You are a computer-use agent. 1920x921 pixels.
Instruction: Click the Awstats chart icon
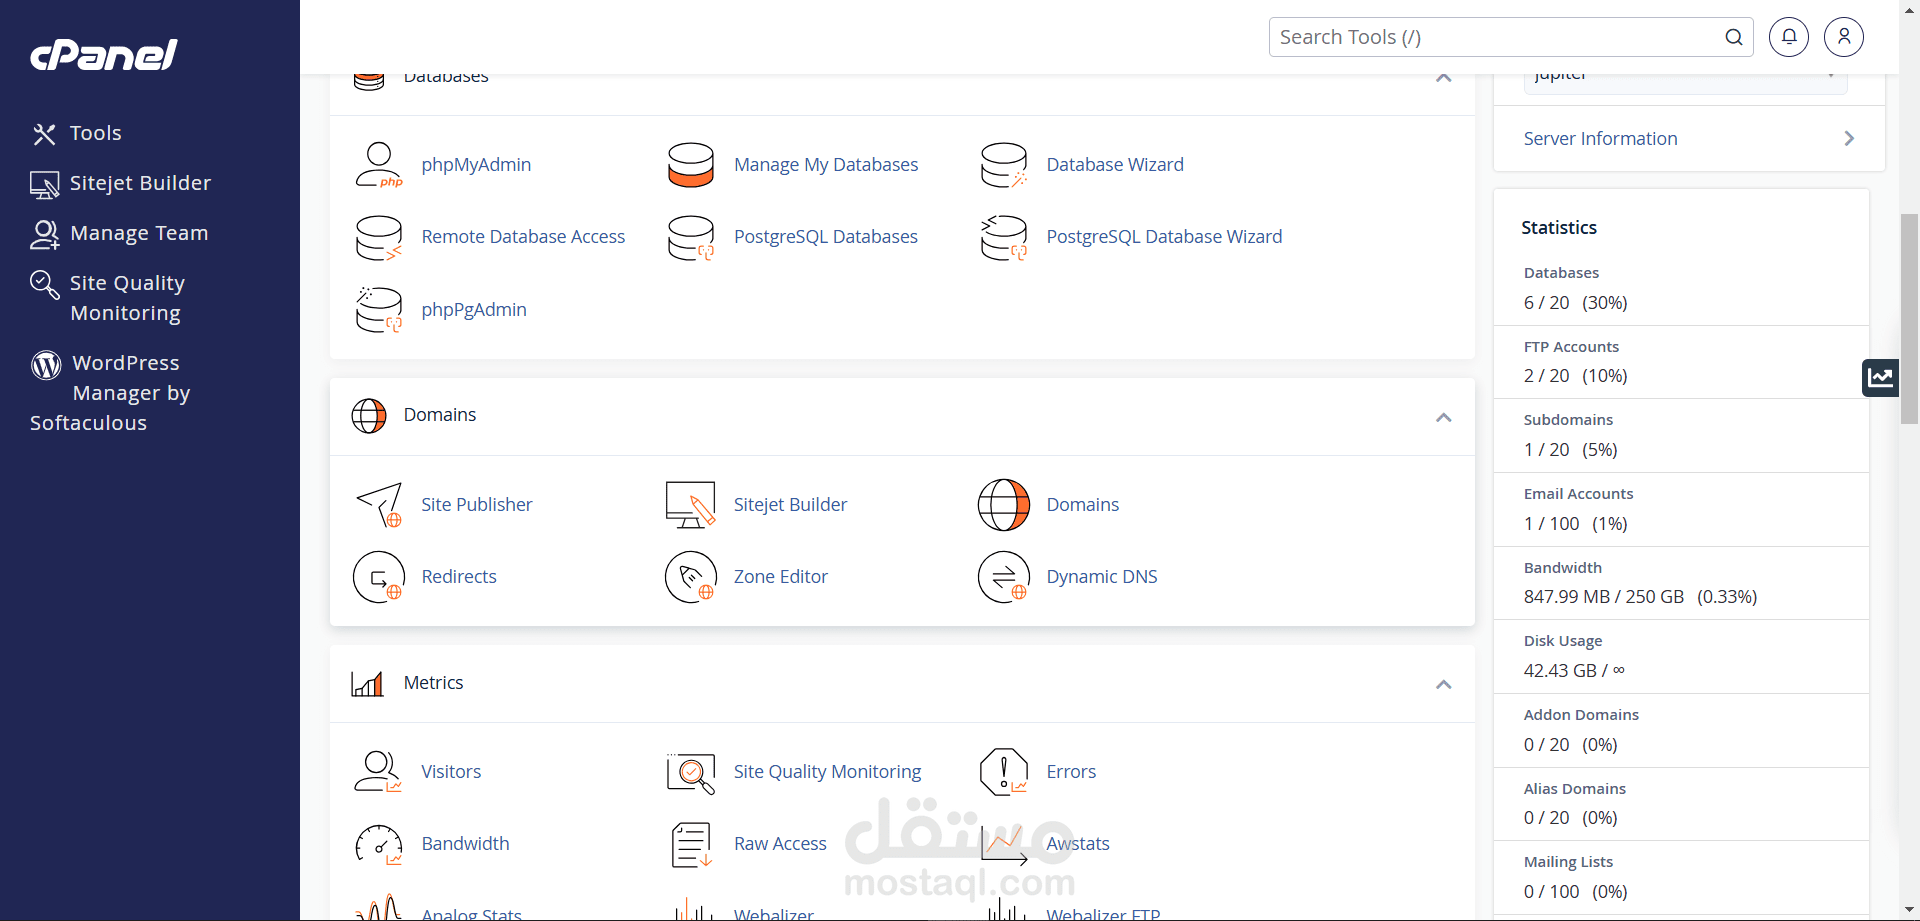tap(1003, 844)
